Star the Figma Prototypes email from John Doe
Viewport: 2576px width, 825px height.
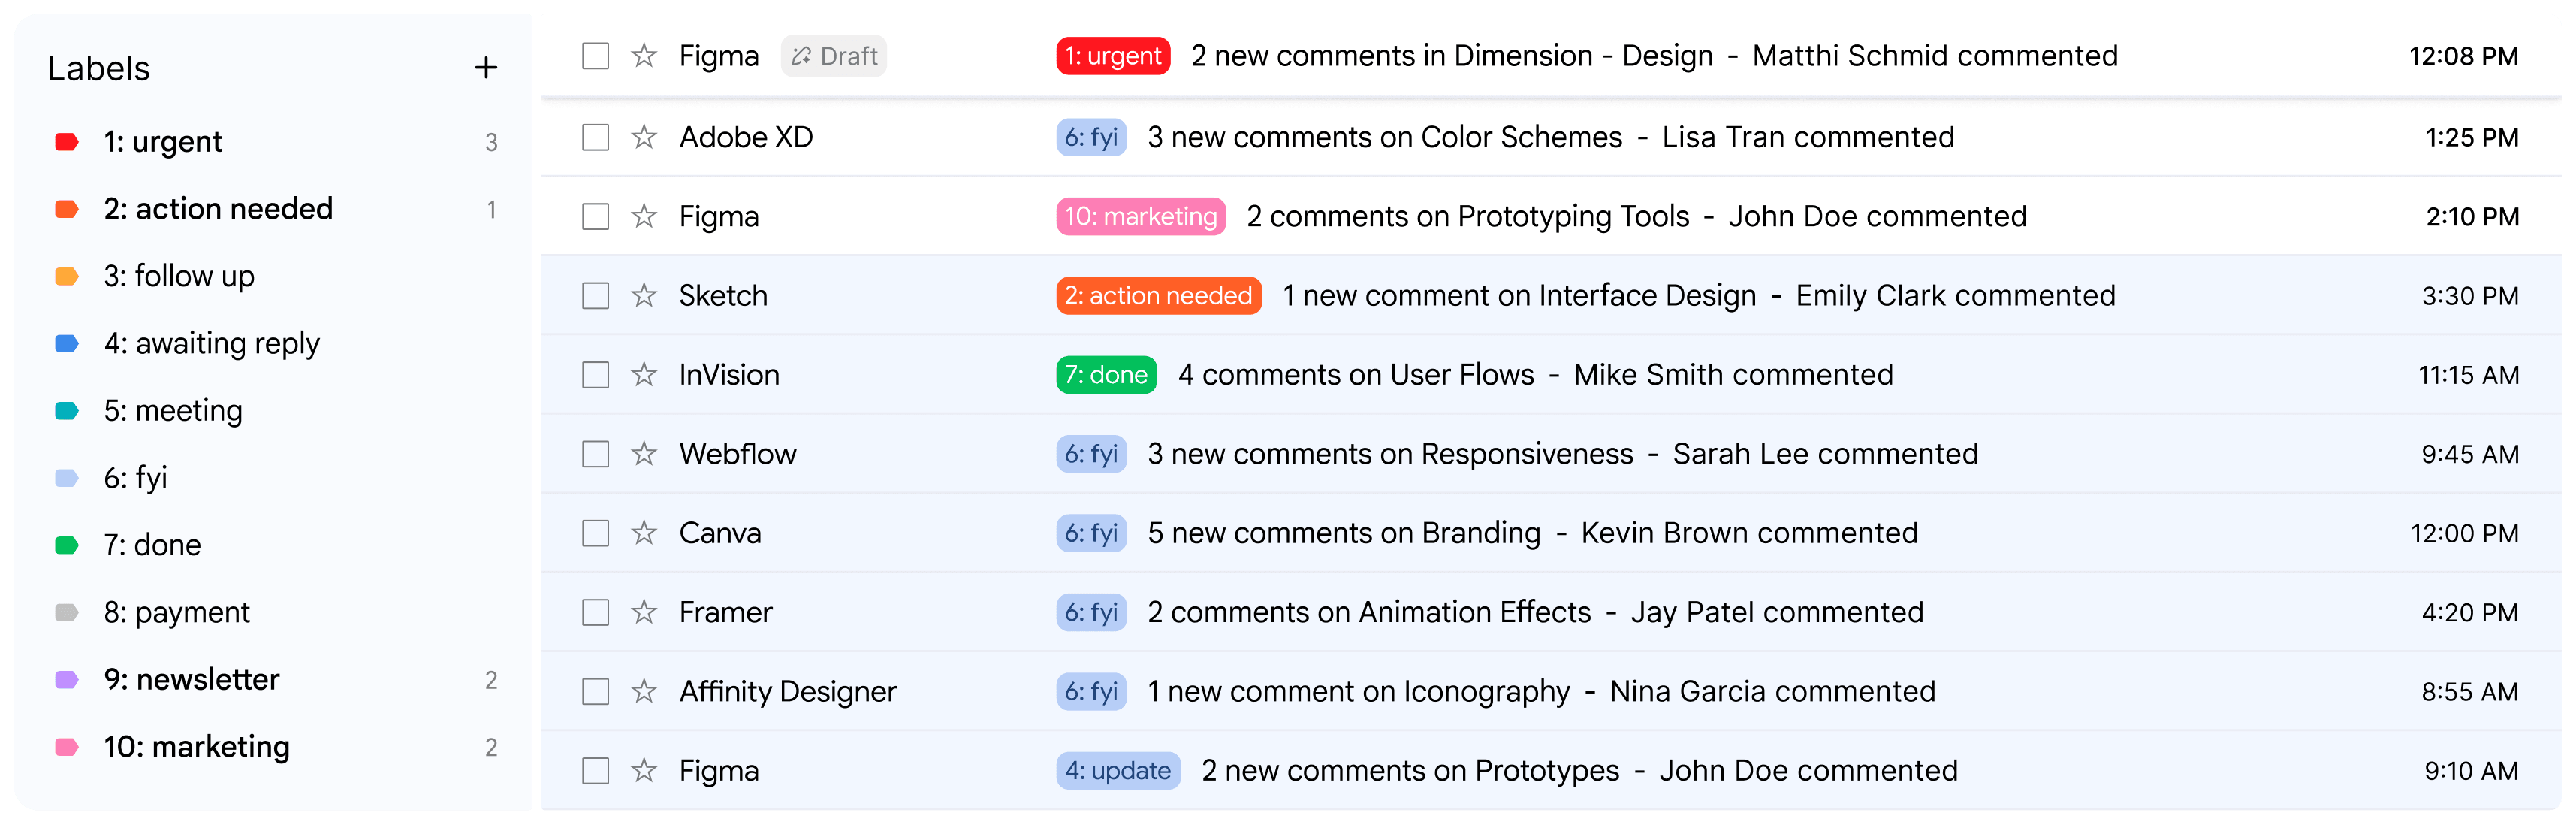643,770
